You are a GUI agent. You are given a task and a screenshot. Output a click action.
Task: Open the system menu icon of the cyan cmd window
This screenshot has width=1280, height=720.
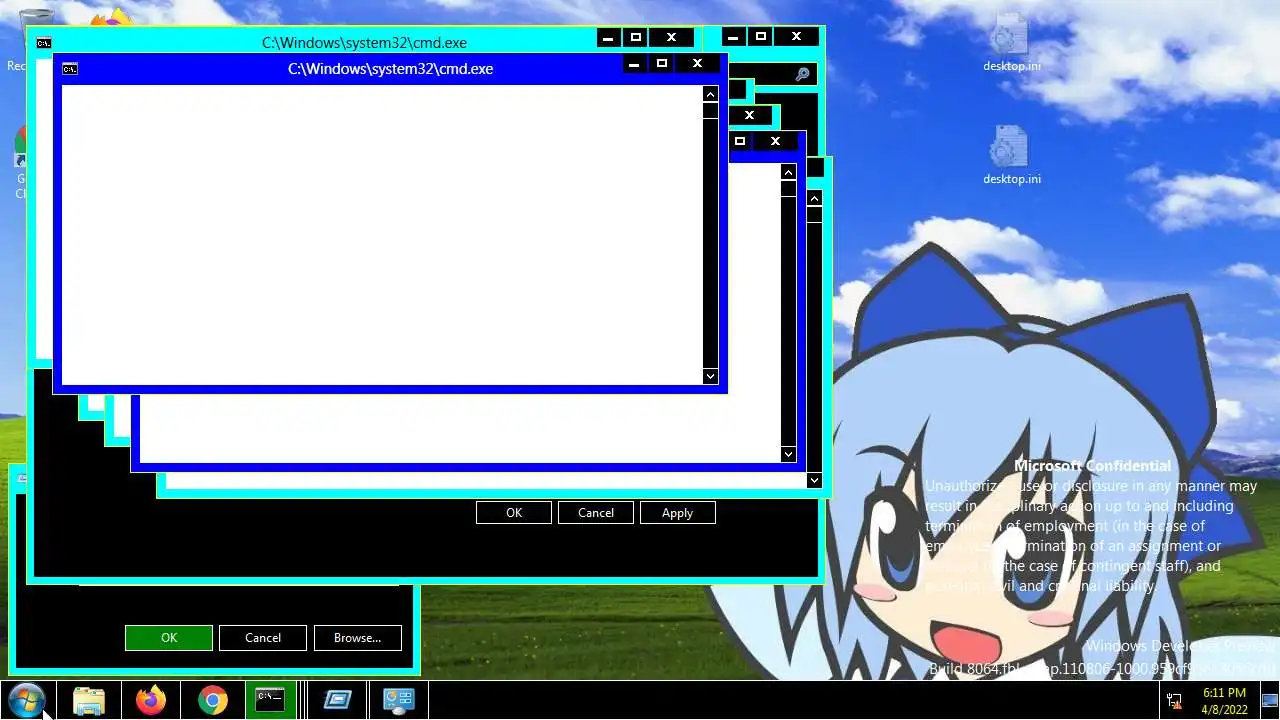coord(44,43)
